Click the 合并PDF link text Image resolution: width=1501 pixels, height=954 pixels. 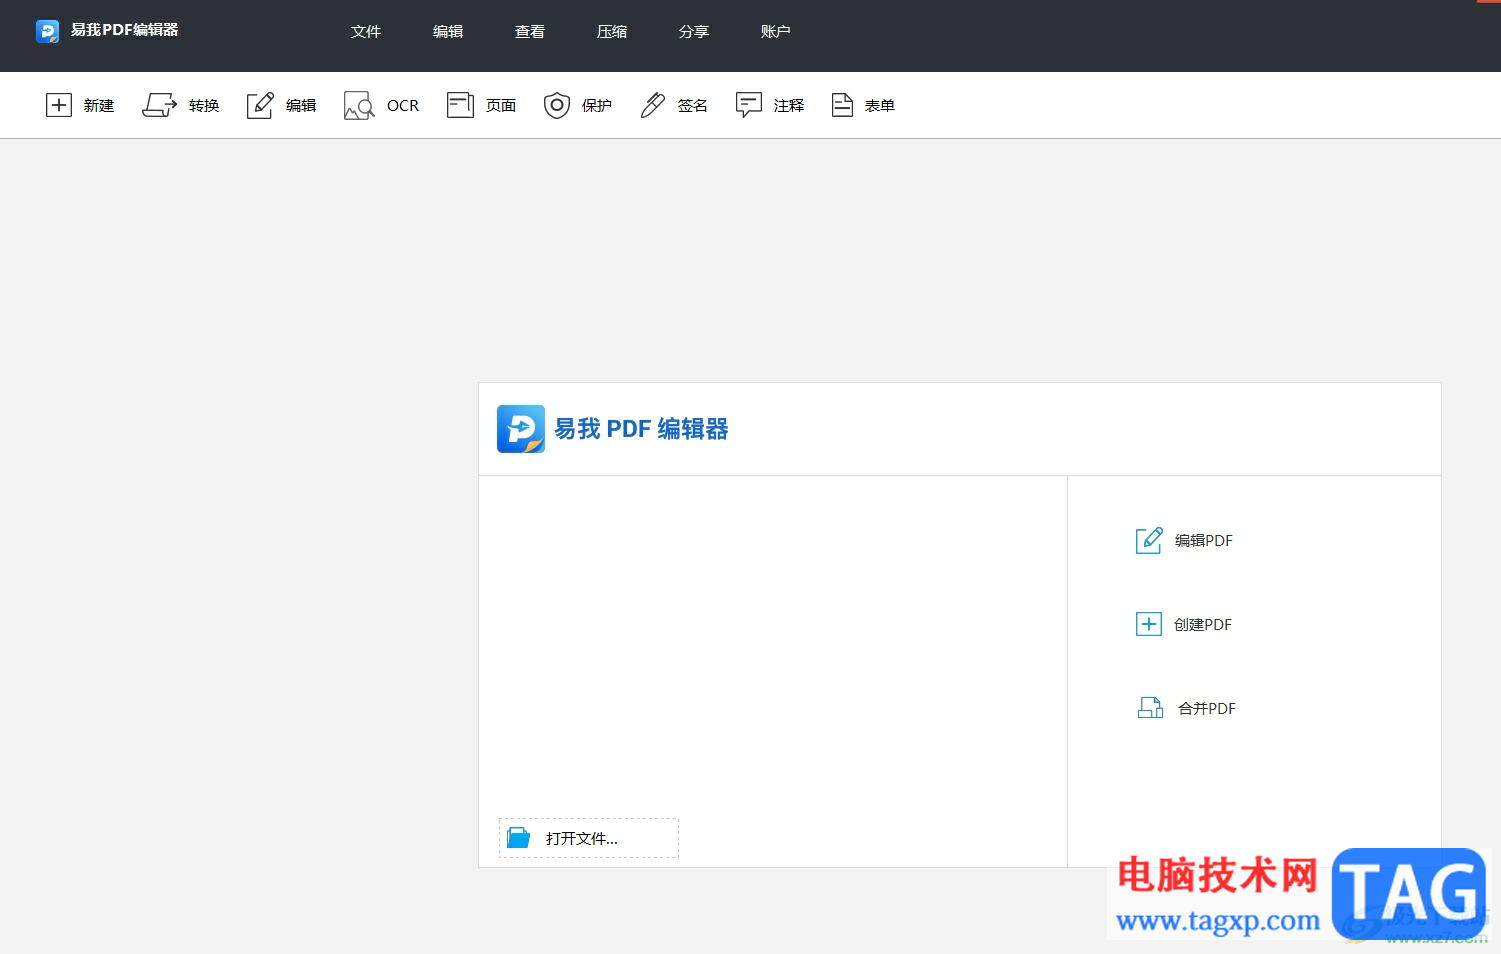point(1207,708)
